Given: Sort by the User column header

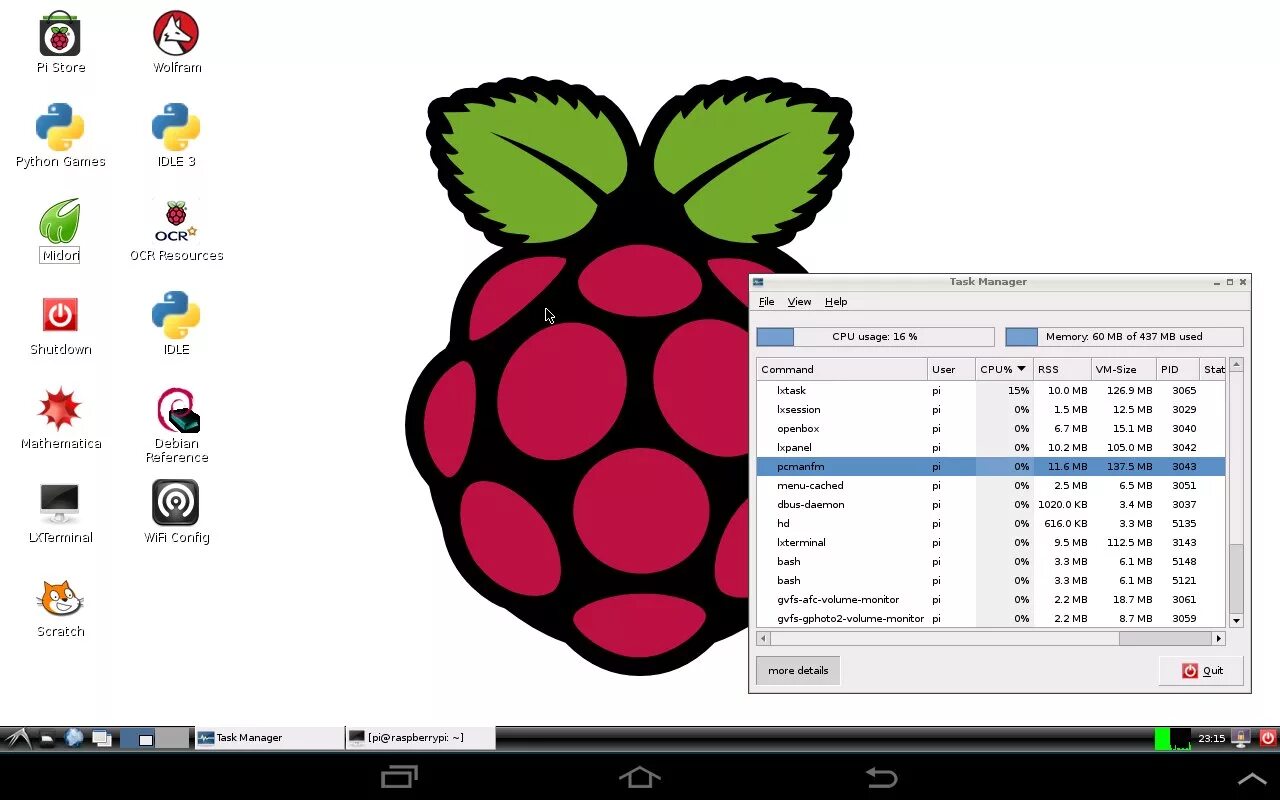Looking at the screenshot, I should coord(951,369).
